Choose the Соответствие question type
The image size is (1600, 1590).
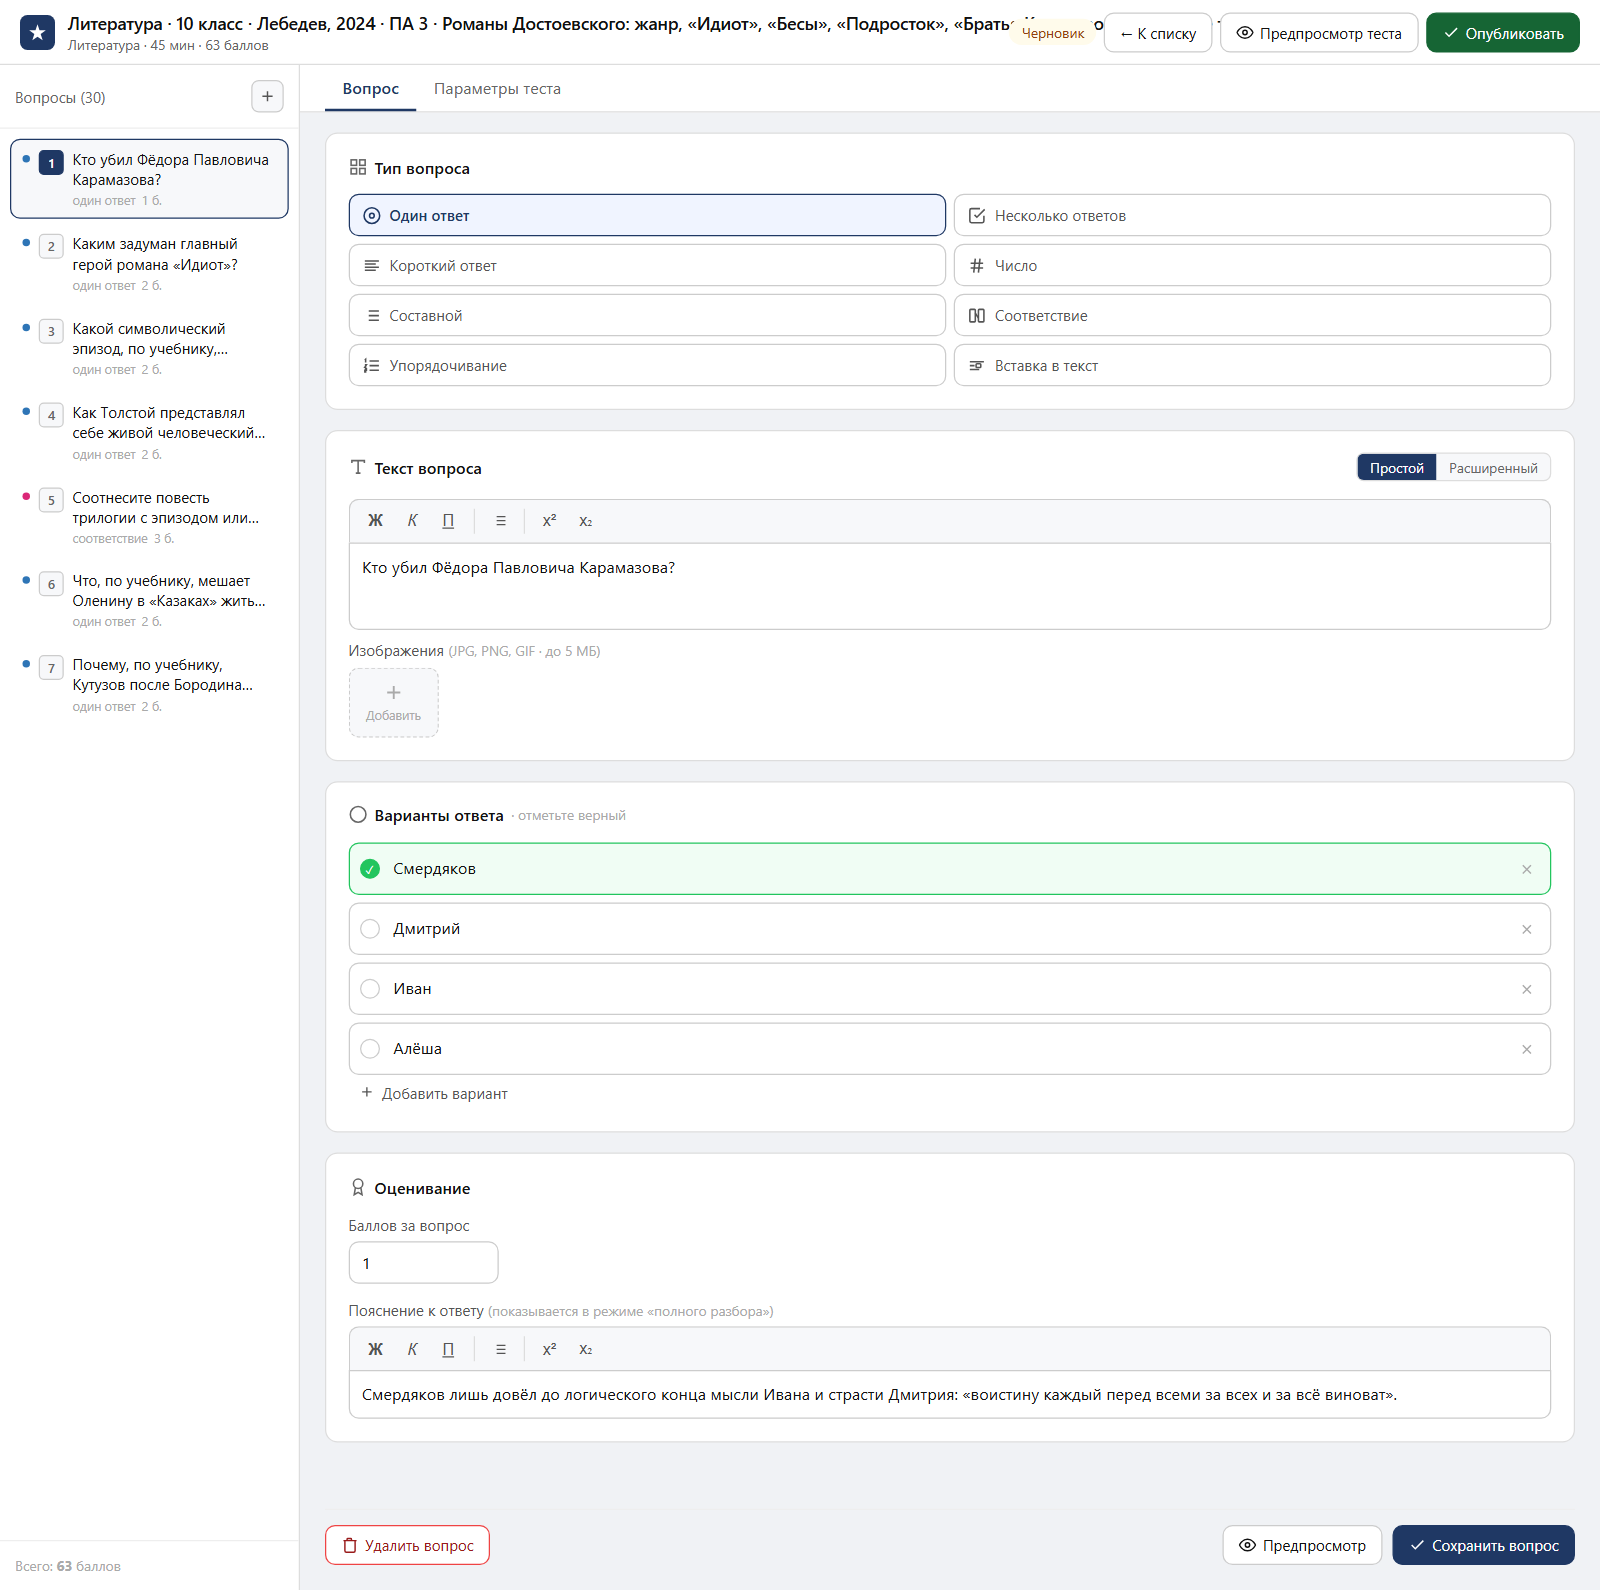click(1252, 315)
